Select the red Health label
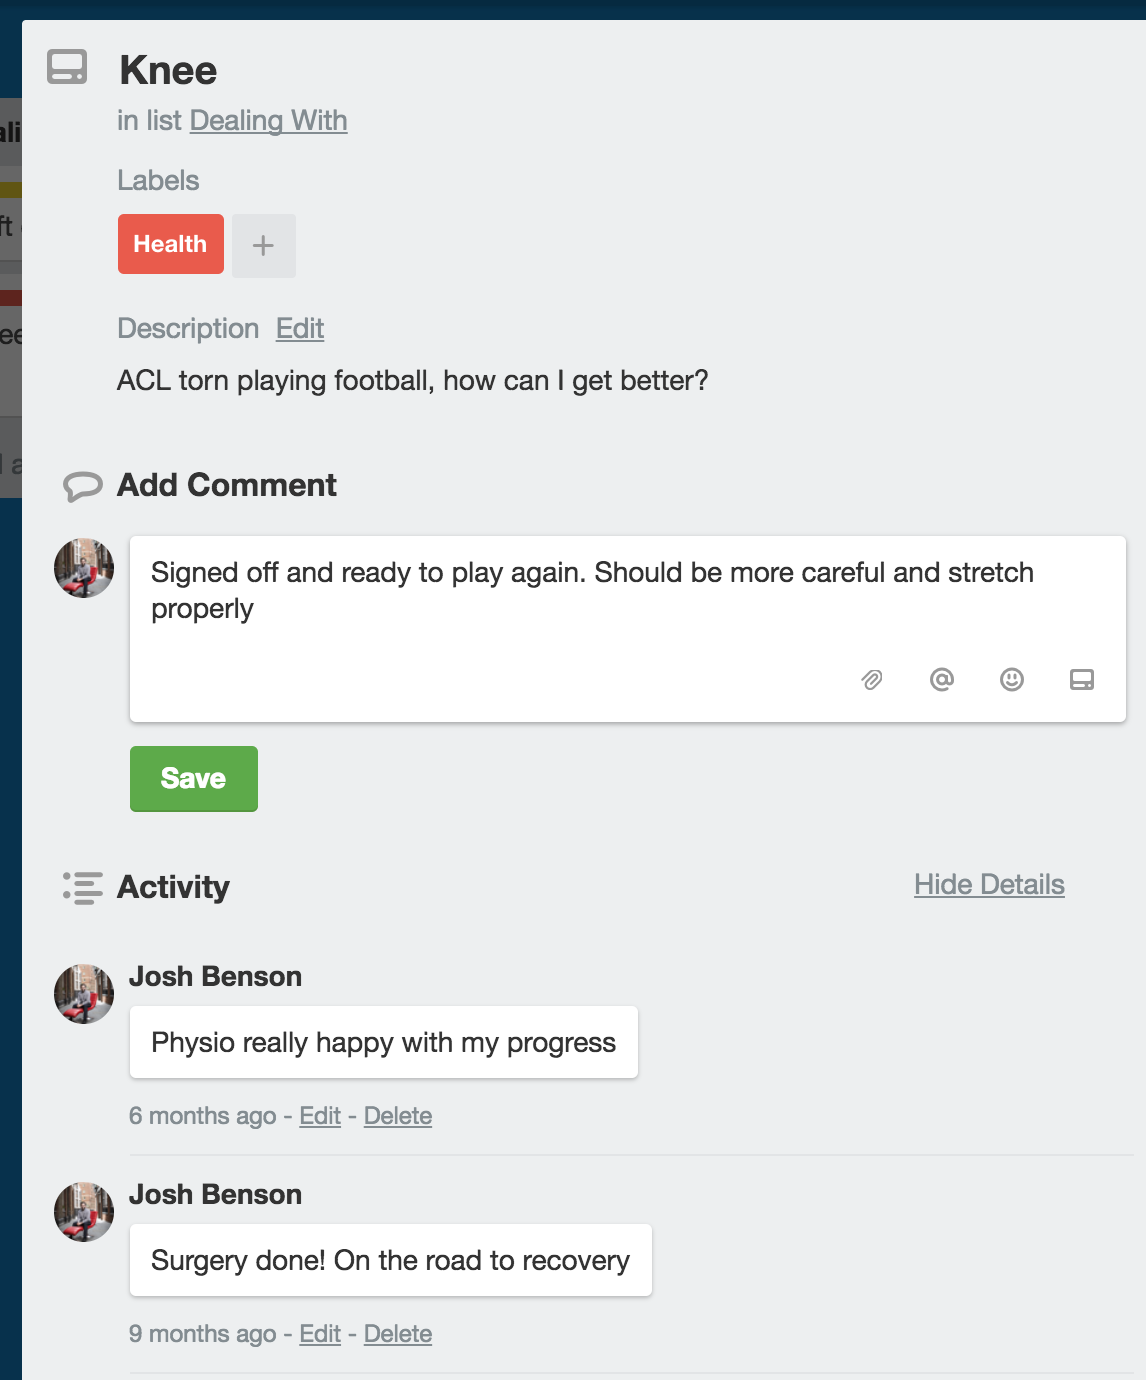This screenshot has height=1380, width=1146. point(171,244)
